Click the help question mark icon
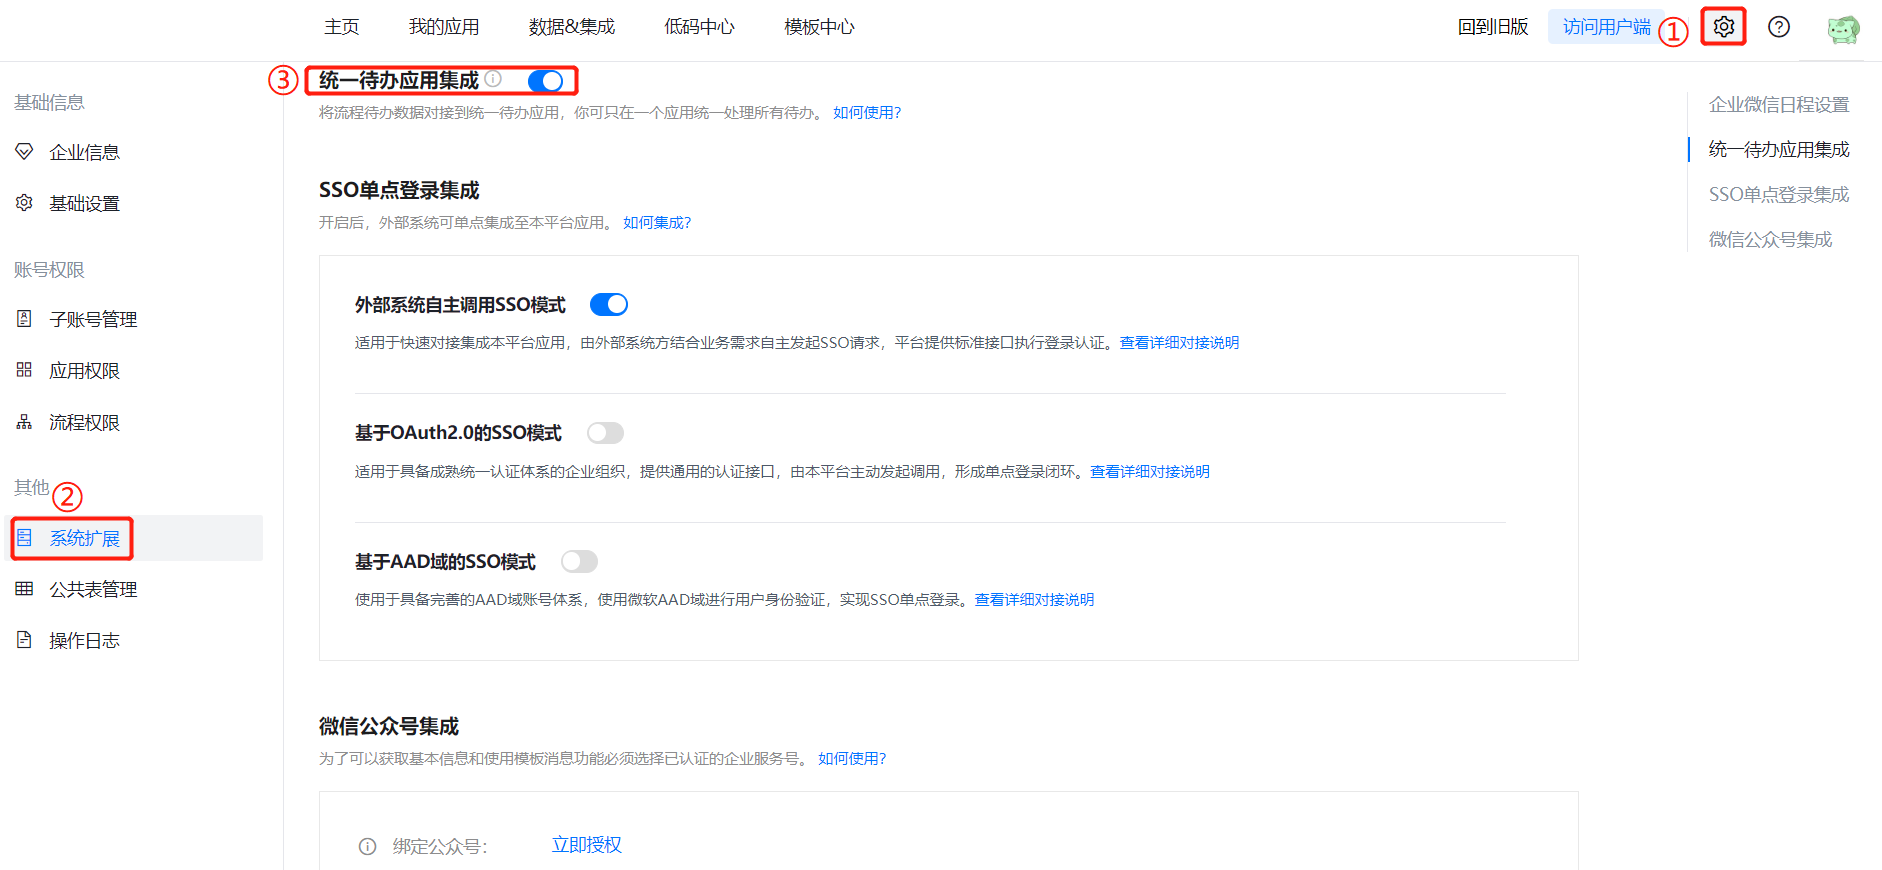This screenshot has width=1882, height=870. pos(1778,27)
